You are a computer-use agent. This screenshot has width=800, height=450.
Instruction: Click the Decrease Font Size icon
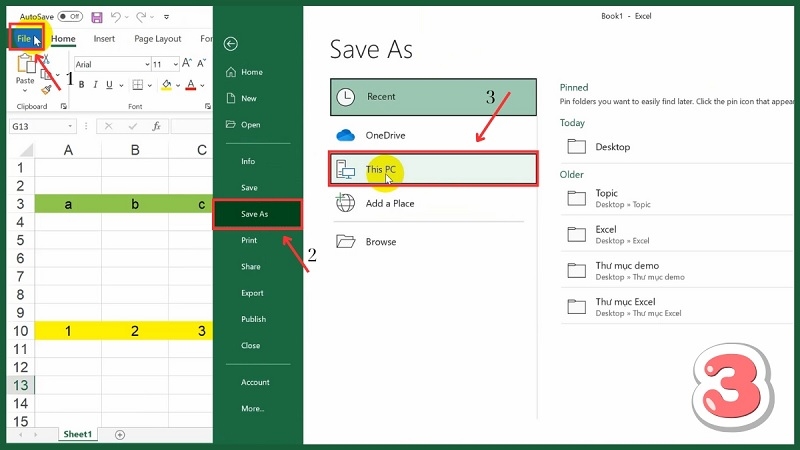point(202,63)
